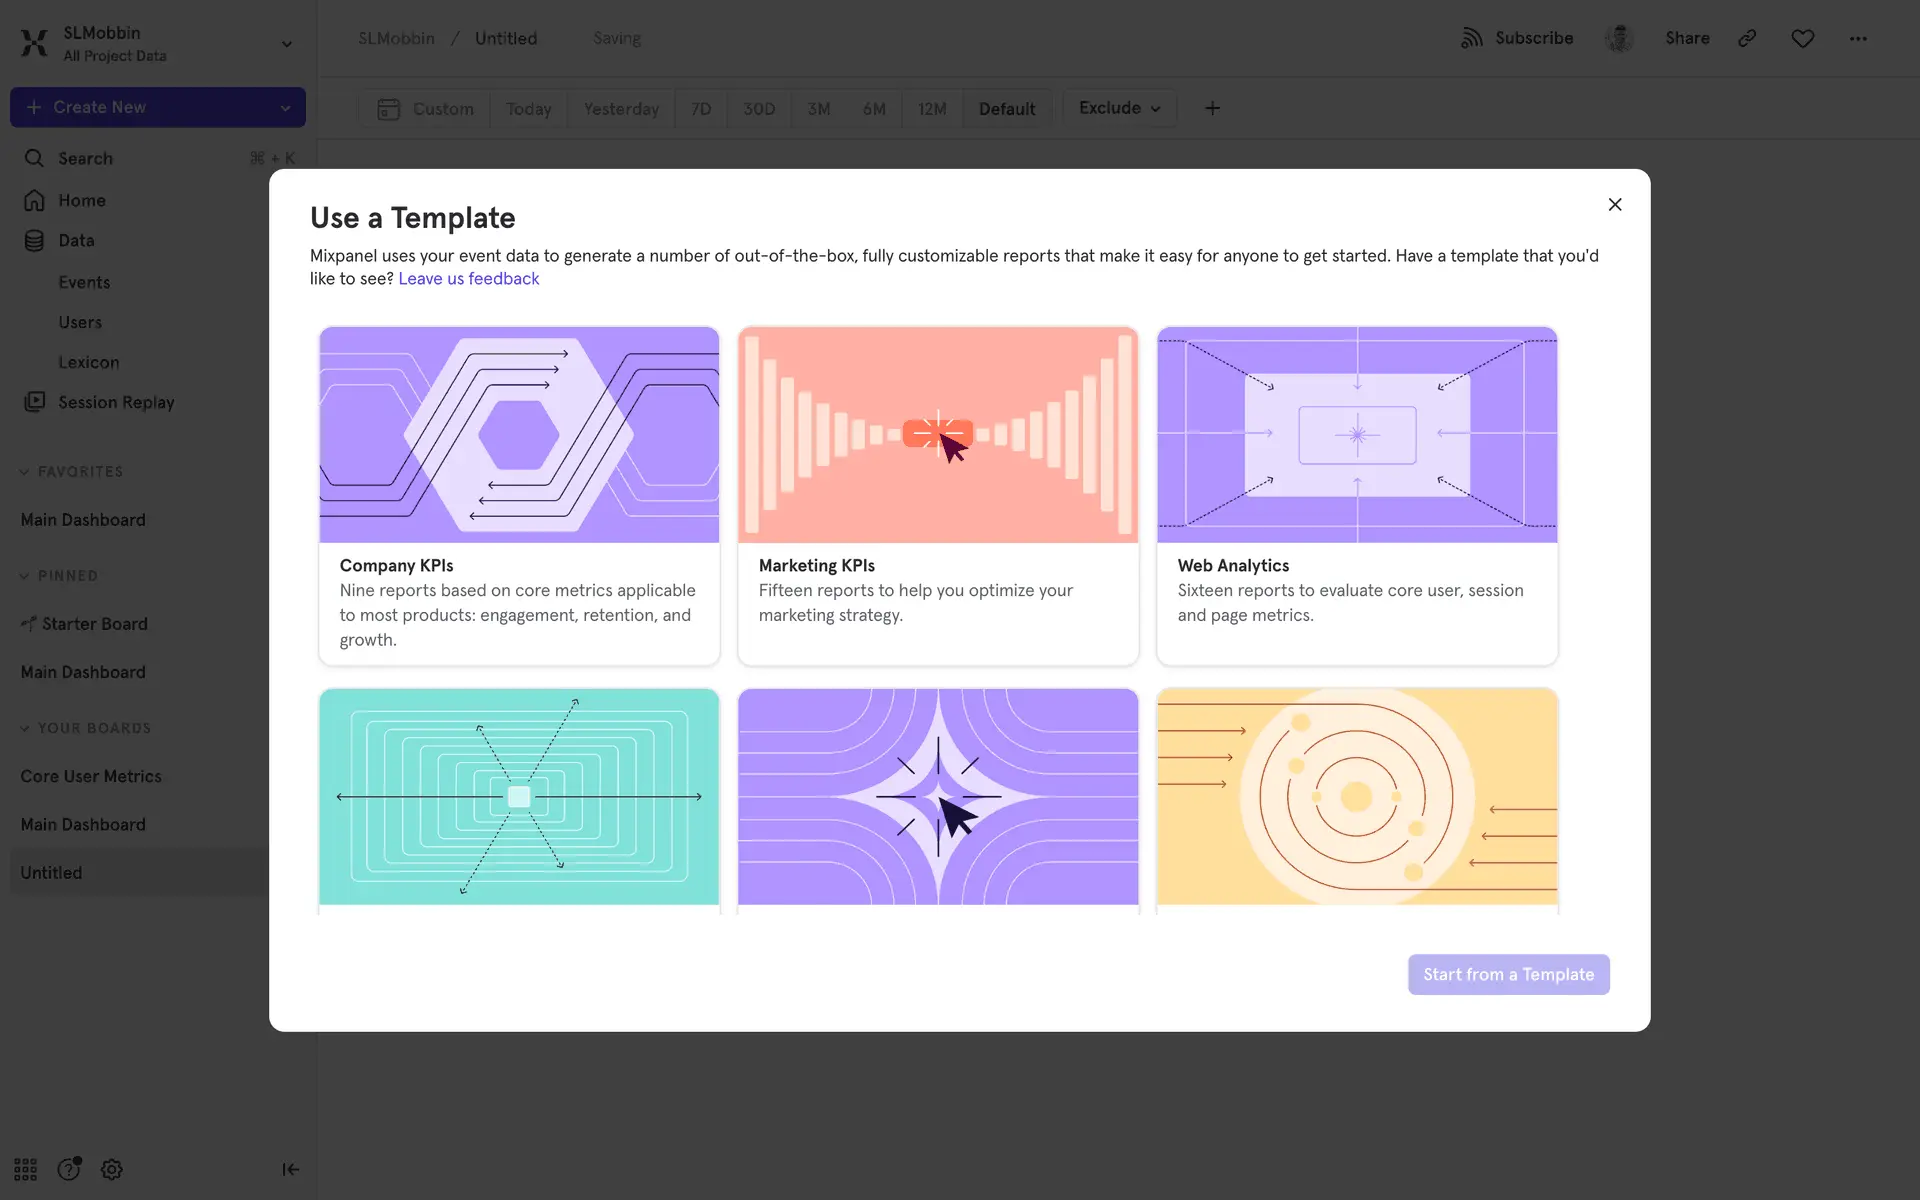Open the help question mark icon
1920x1200 pixels.
coord(68,1169)
